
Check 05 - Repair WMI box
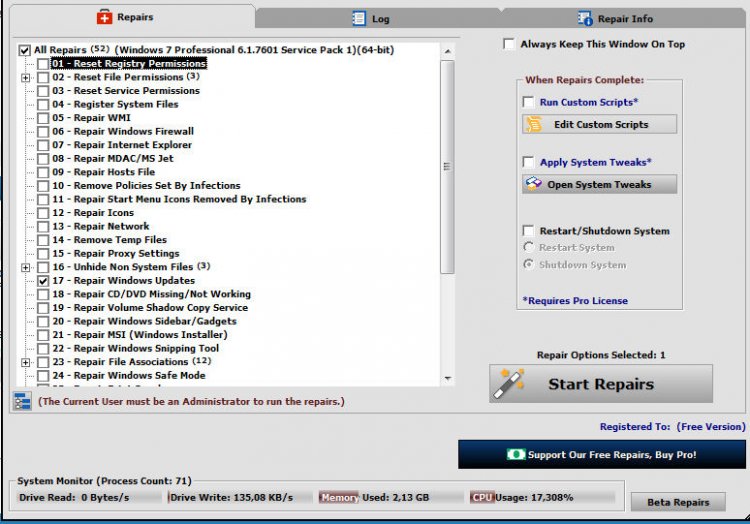point(43,118)
